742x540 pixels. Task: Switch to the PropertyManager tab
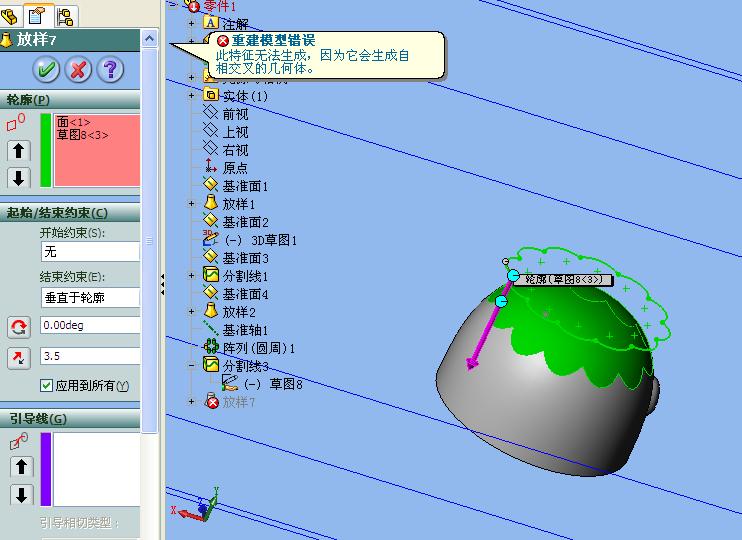[37, 16]
